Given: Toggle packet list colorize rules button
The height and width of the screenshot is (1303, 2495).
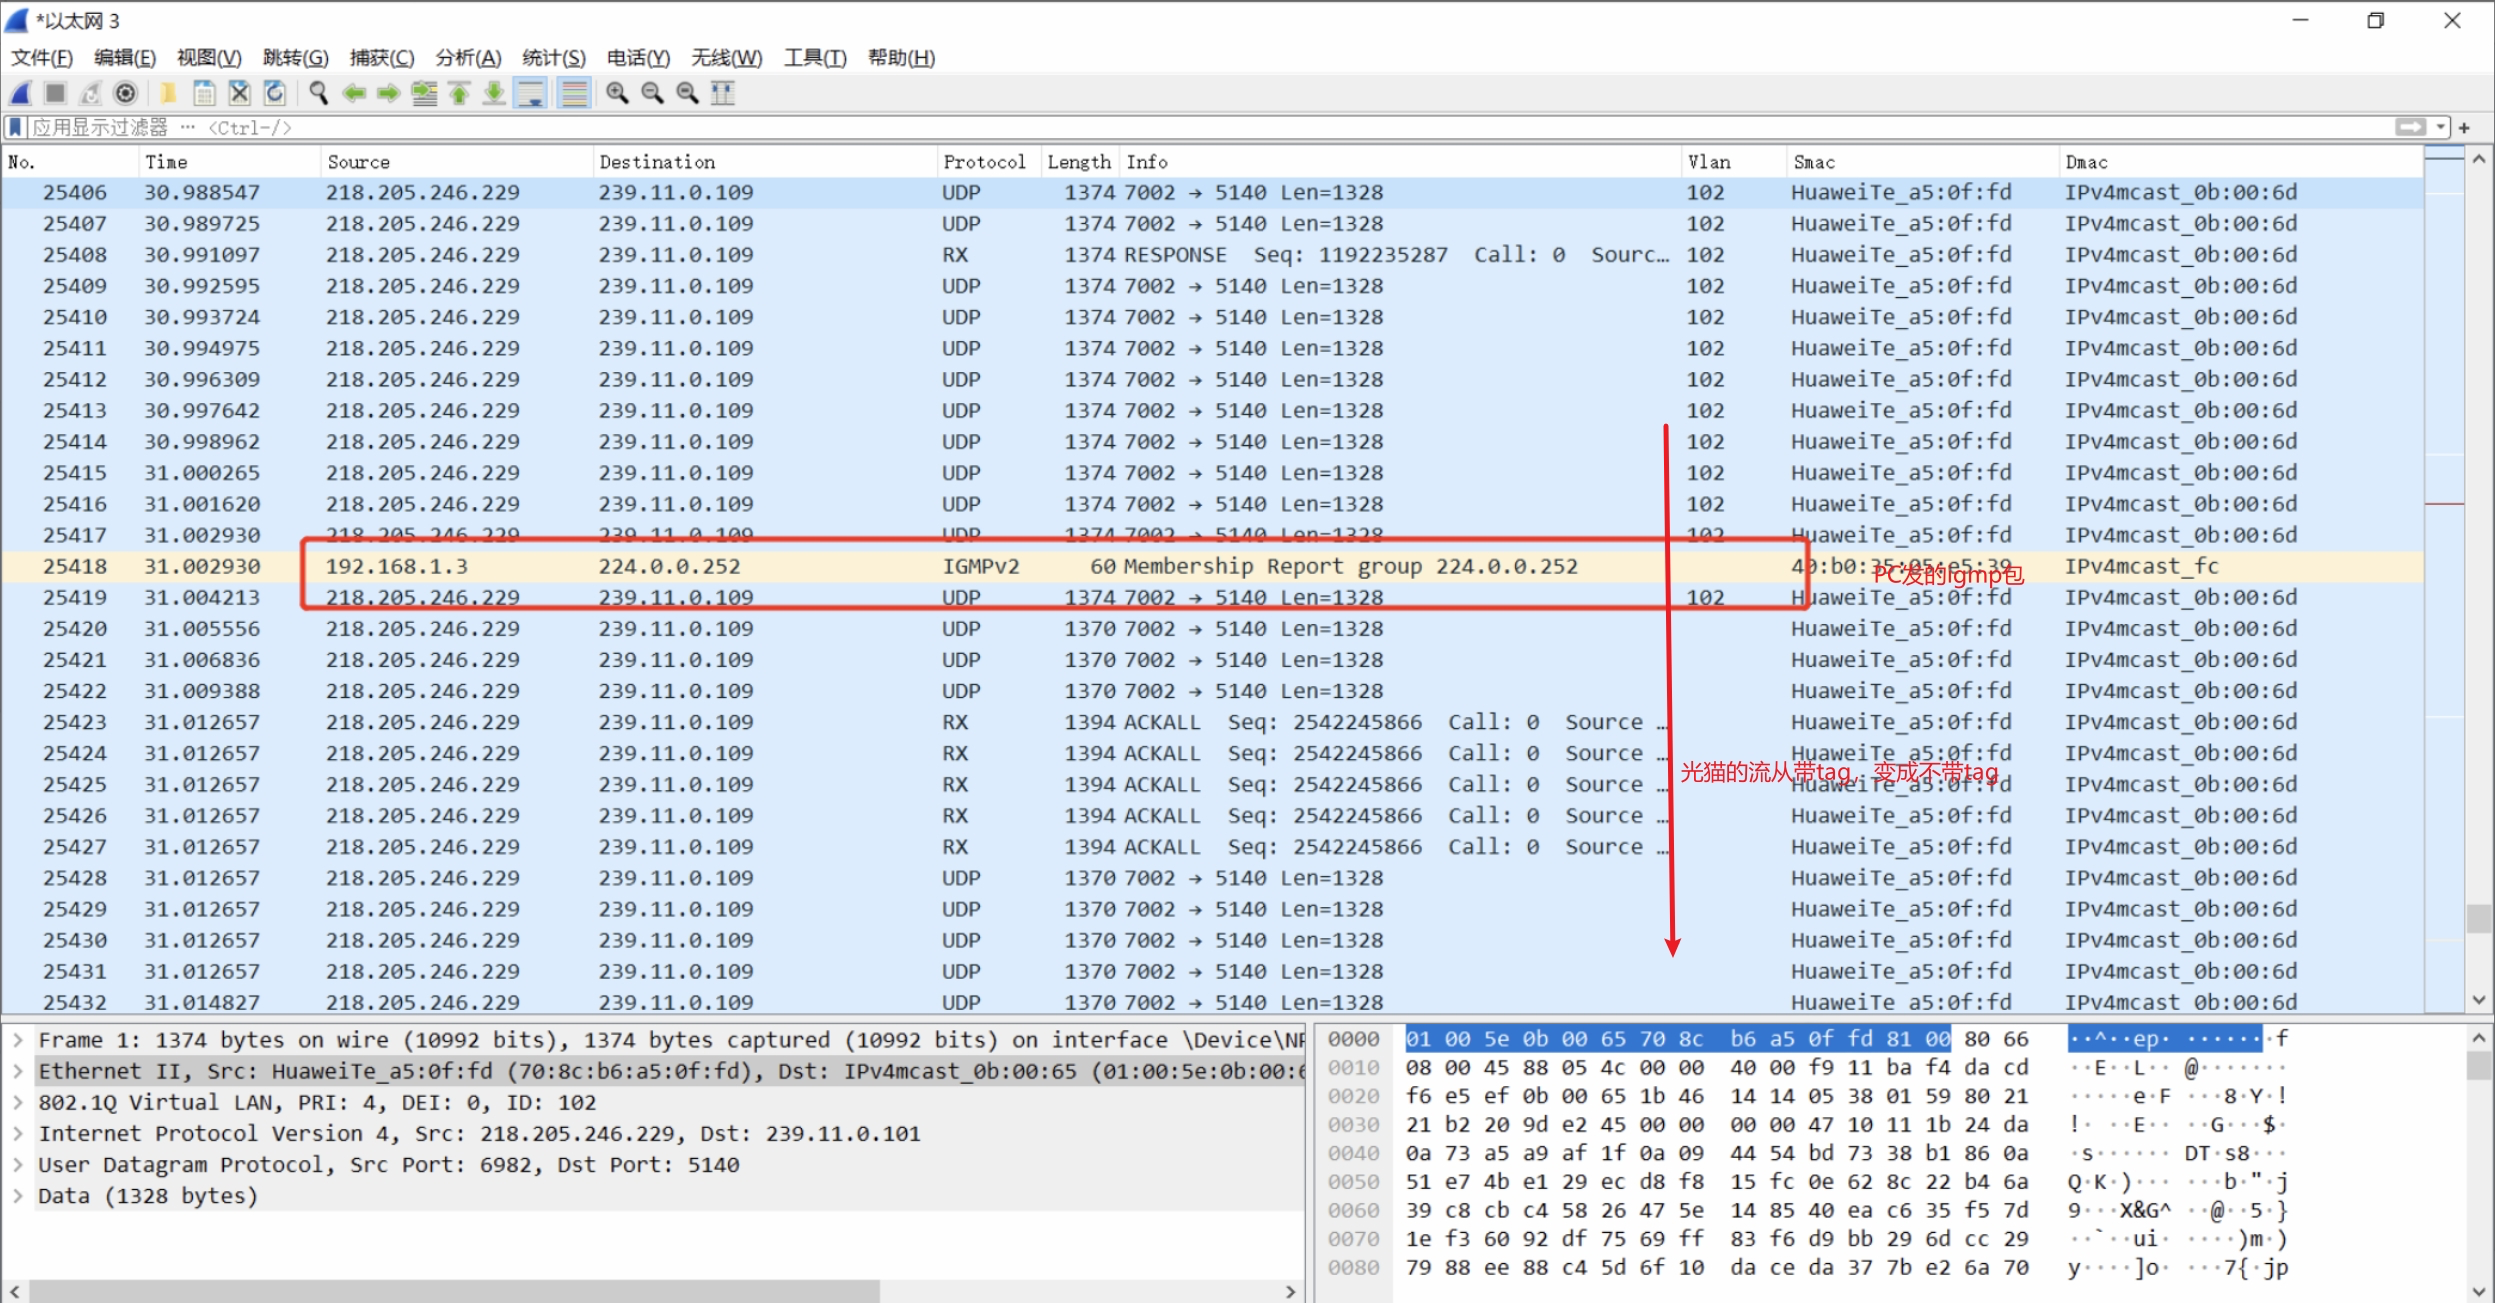Looking at the screenshot, I should coord(574,94).
